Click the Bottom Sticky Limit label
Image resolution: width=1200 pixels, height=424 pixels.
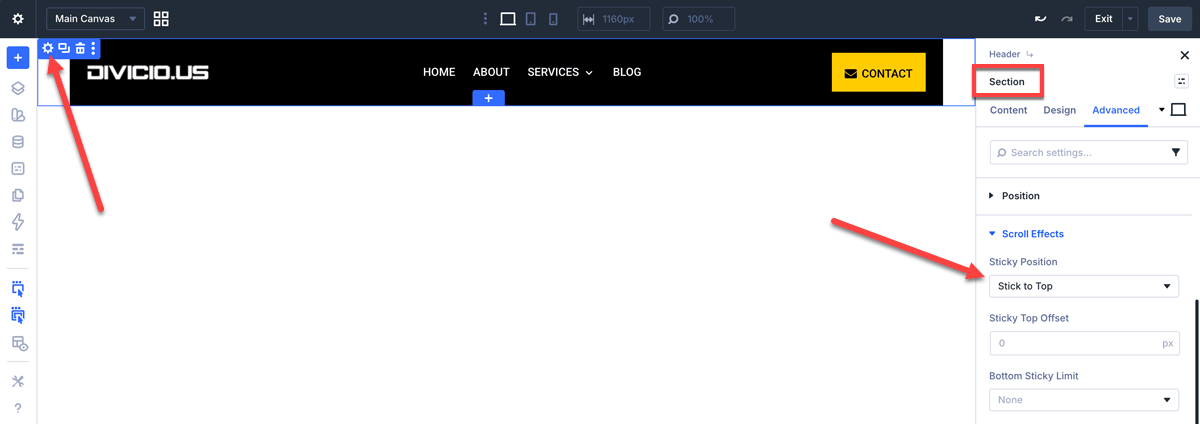coord(1034,376)
